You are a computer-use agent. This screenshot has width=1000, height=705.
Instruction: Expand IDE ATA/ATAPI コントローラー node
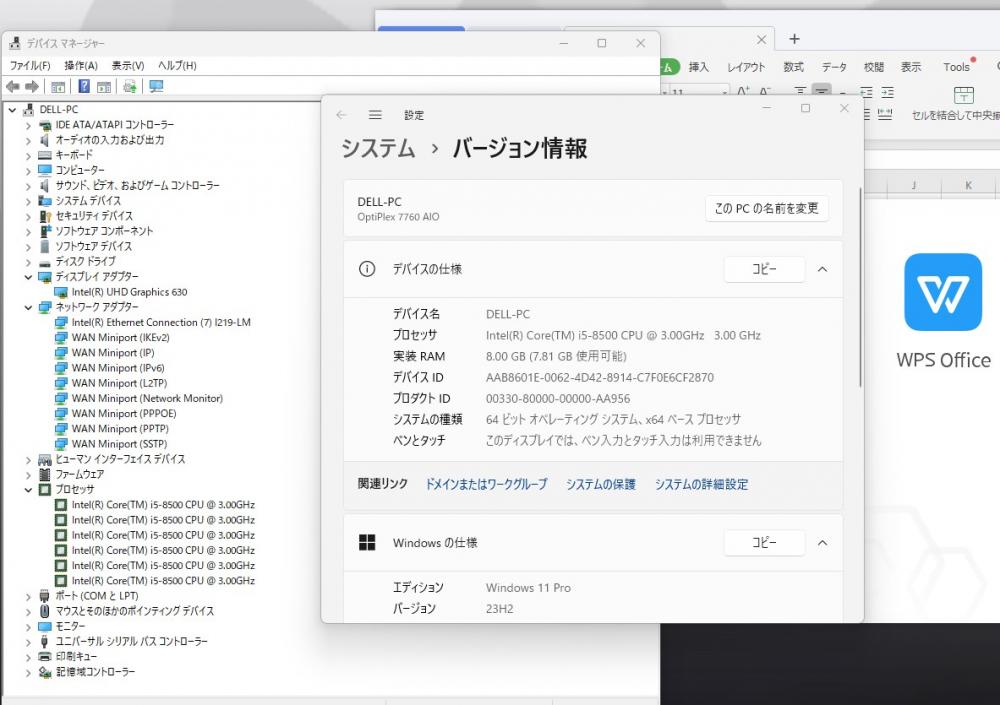(x=28, y=125)
